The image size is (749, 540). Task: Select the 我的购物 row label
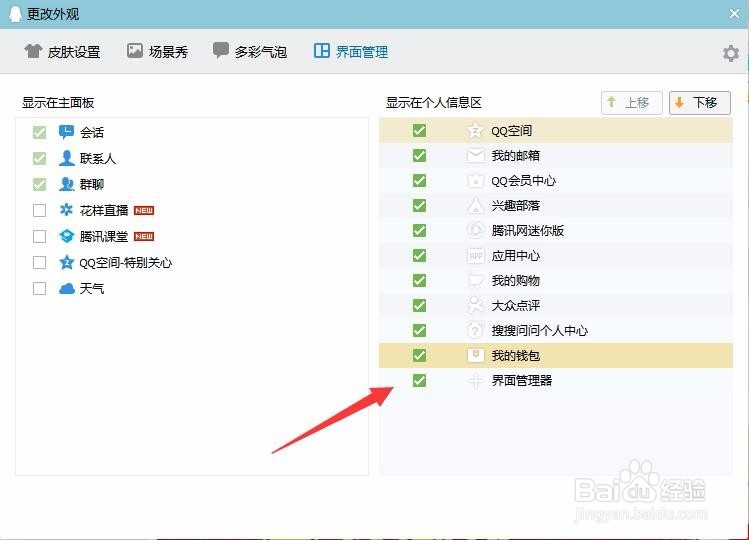tap(515, 281)
